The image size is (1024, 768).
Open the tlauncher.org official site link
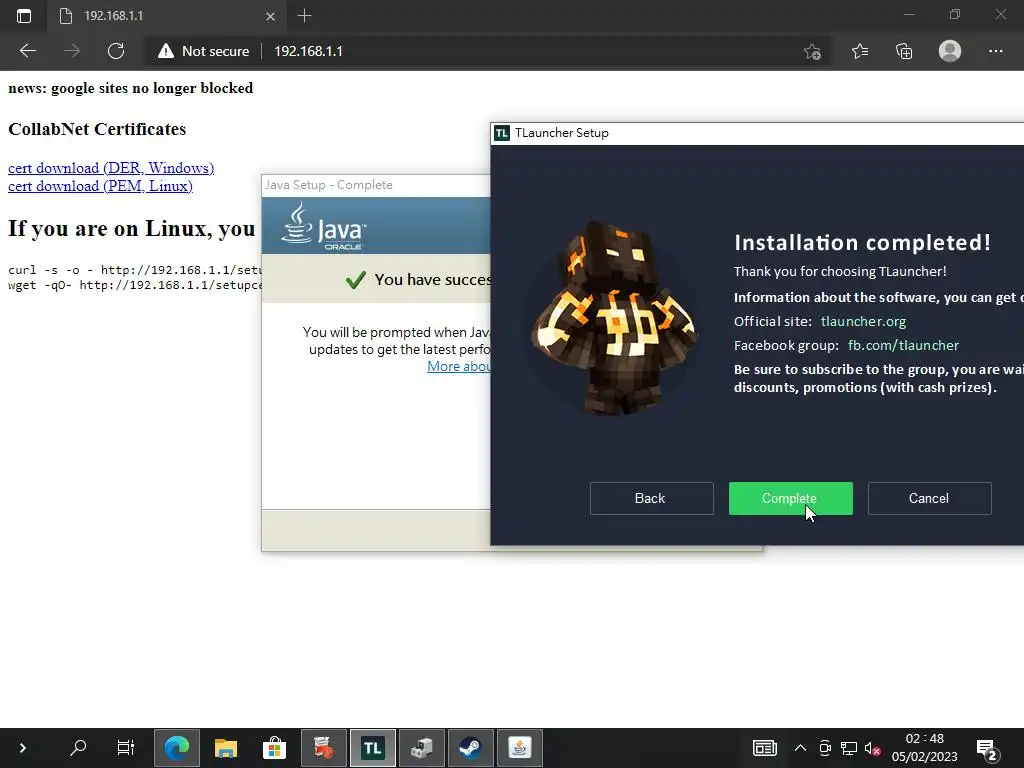pos(863,321)
